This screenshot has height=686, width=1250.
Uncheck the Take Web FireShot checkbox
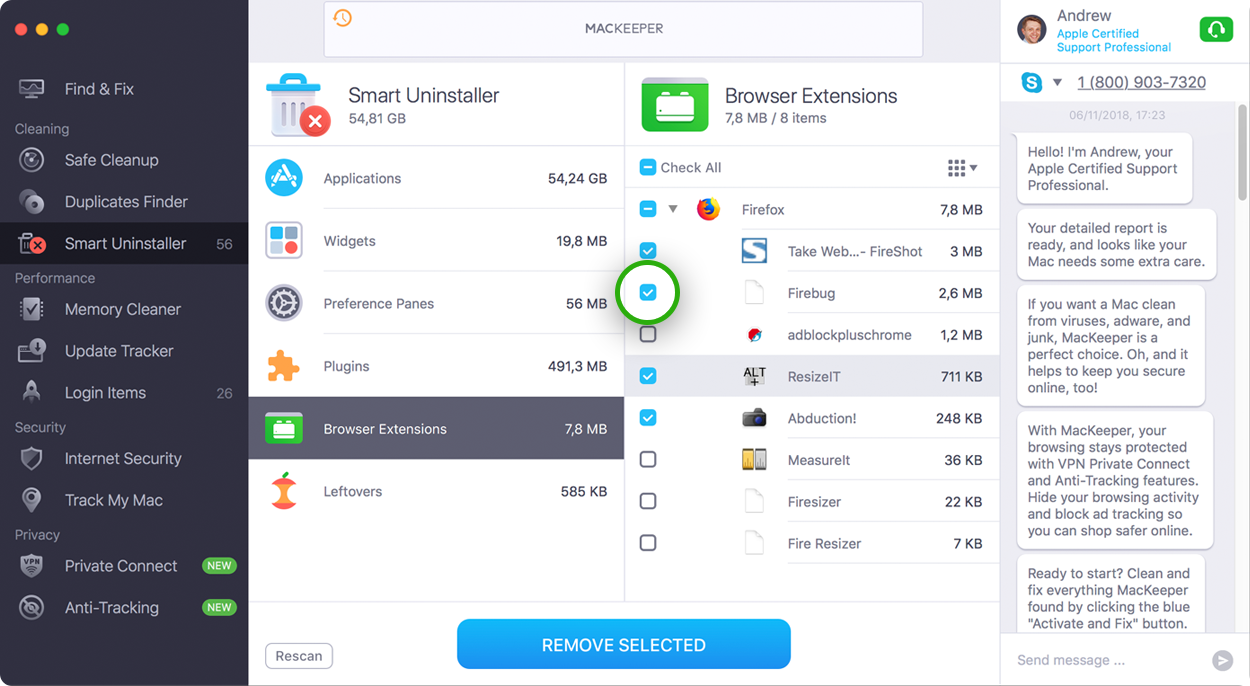pos(648,251)
